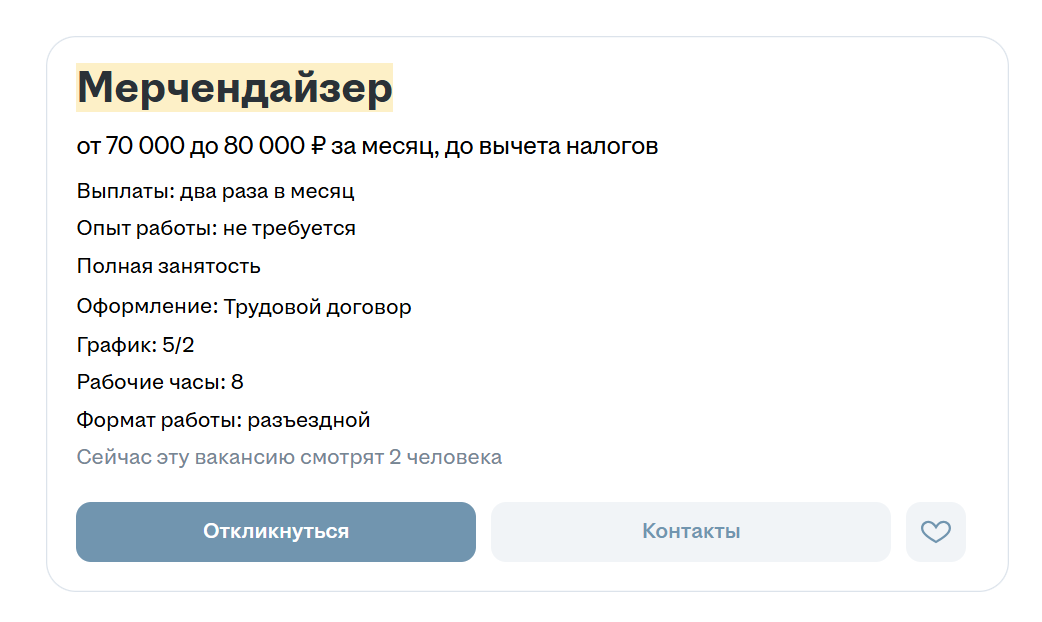Click the Откликнуться apply button

[276, 532]
